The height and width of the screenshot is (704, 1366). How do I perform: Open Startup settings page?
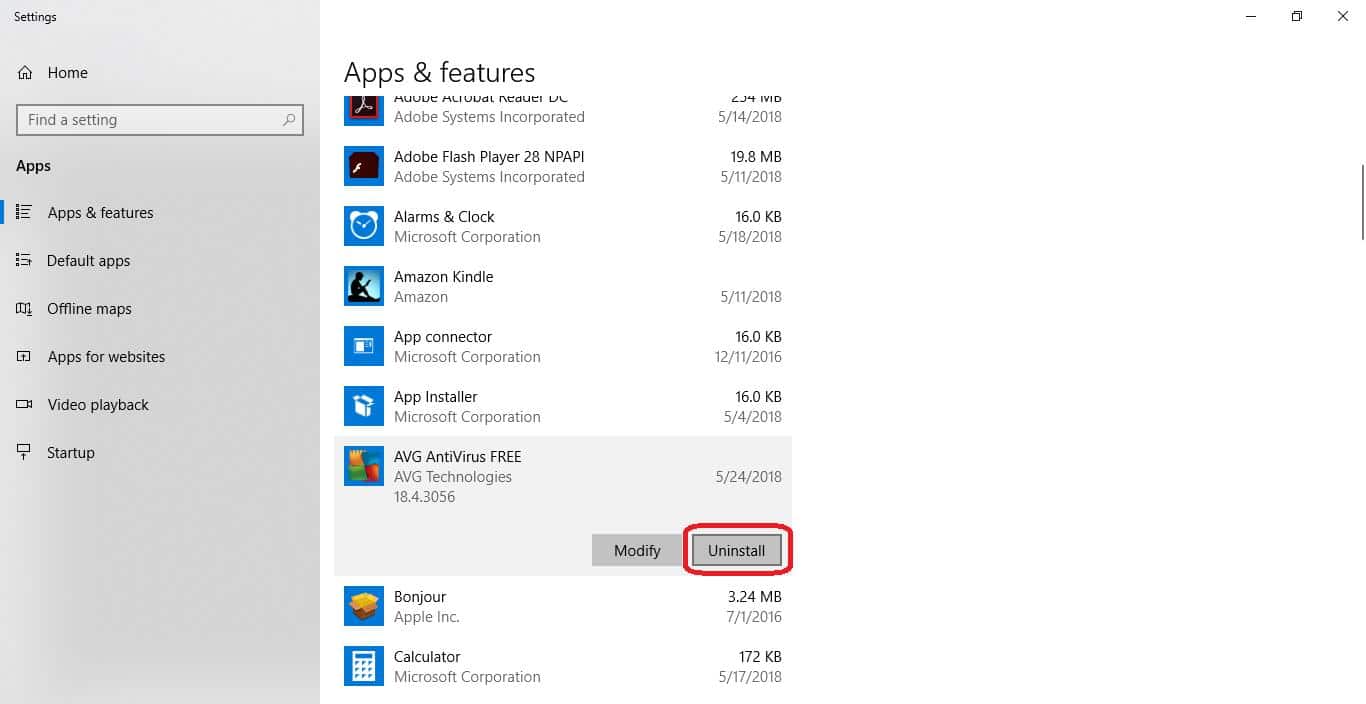(x=160, y=452)
